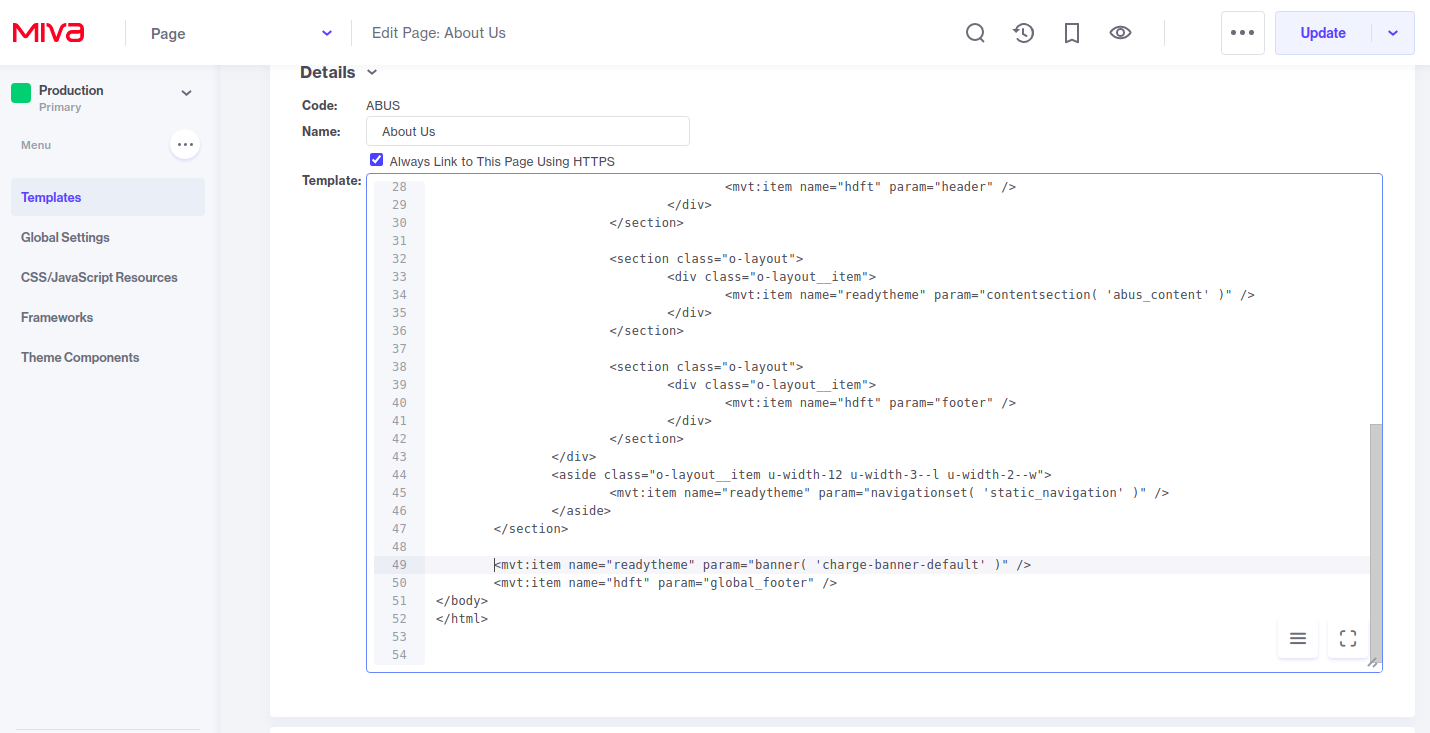
Task: Click the eye preview icon
Action: click(x=1120, y=33)
